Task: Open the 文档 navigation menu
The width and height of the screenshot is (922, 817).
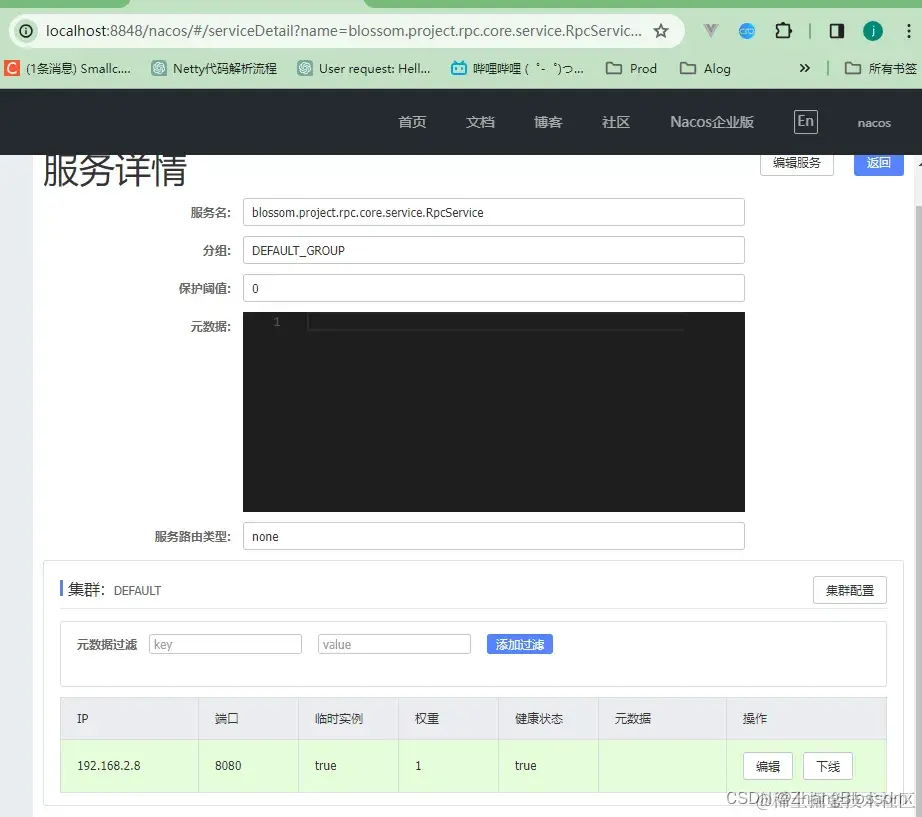Action: [479, 122]
